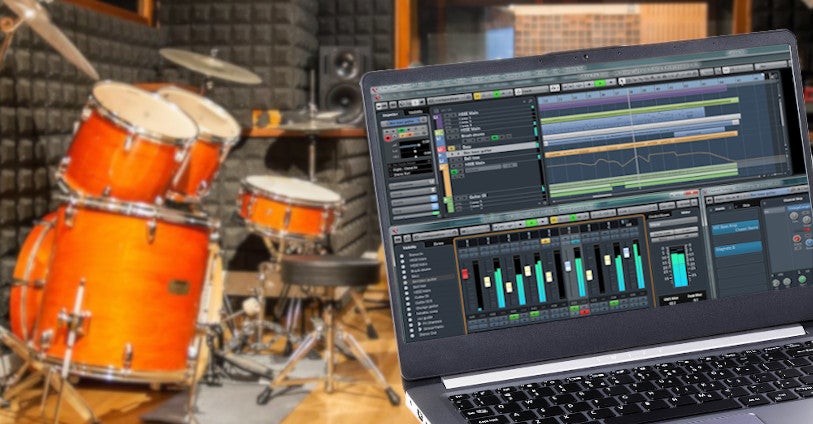Open the Strip tab in channel settings

746,206
